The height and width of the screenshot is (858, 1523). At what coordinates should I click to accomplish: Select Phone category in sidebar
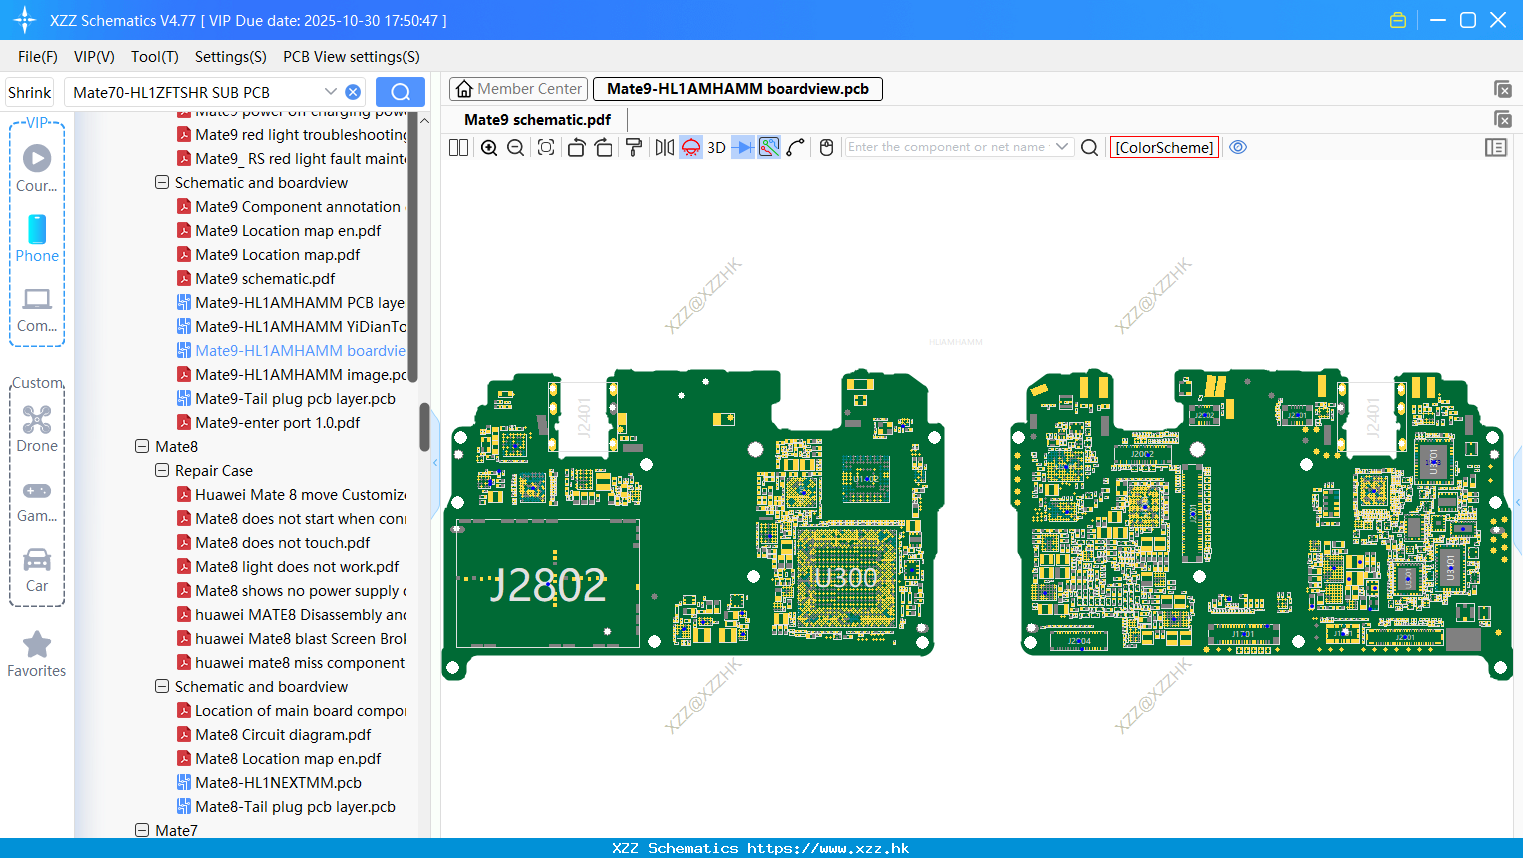tap(37, 238)
